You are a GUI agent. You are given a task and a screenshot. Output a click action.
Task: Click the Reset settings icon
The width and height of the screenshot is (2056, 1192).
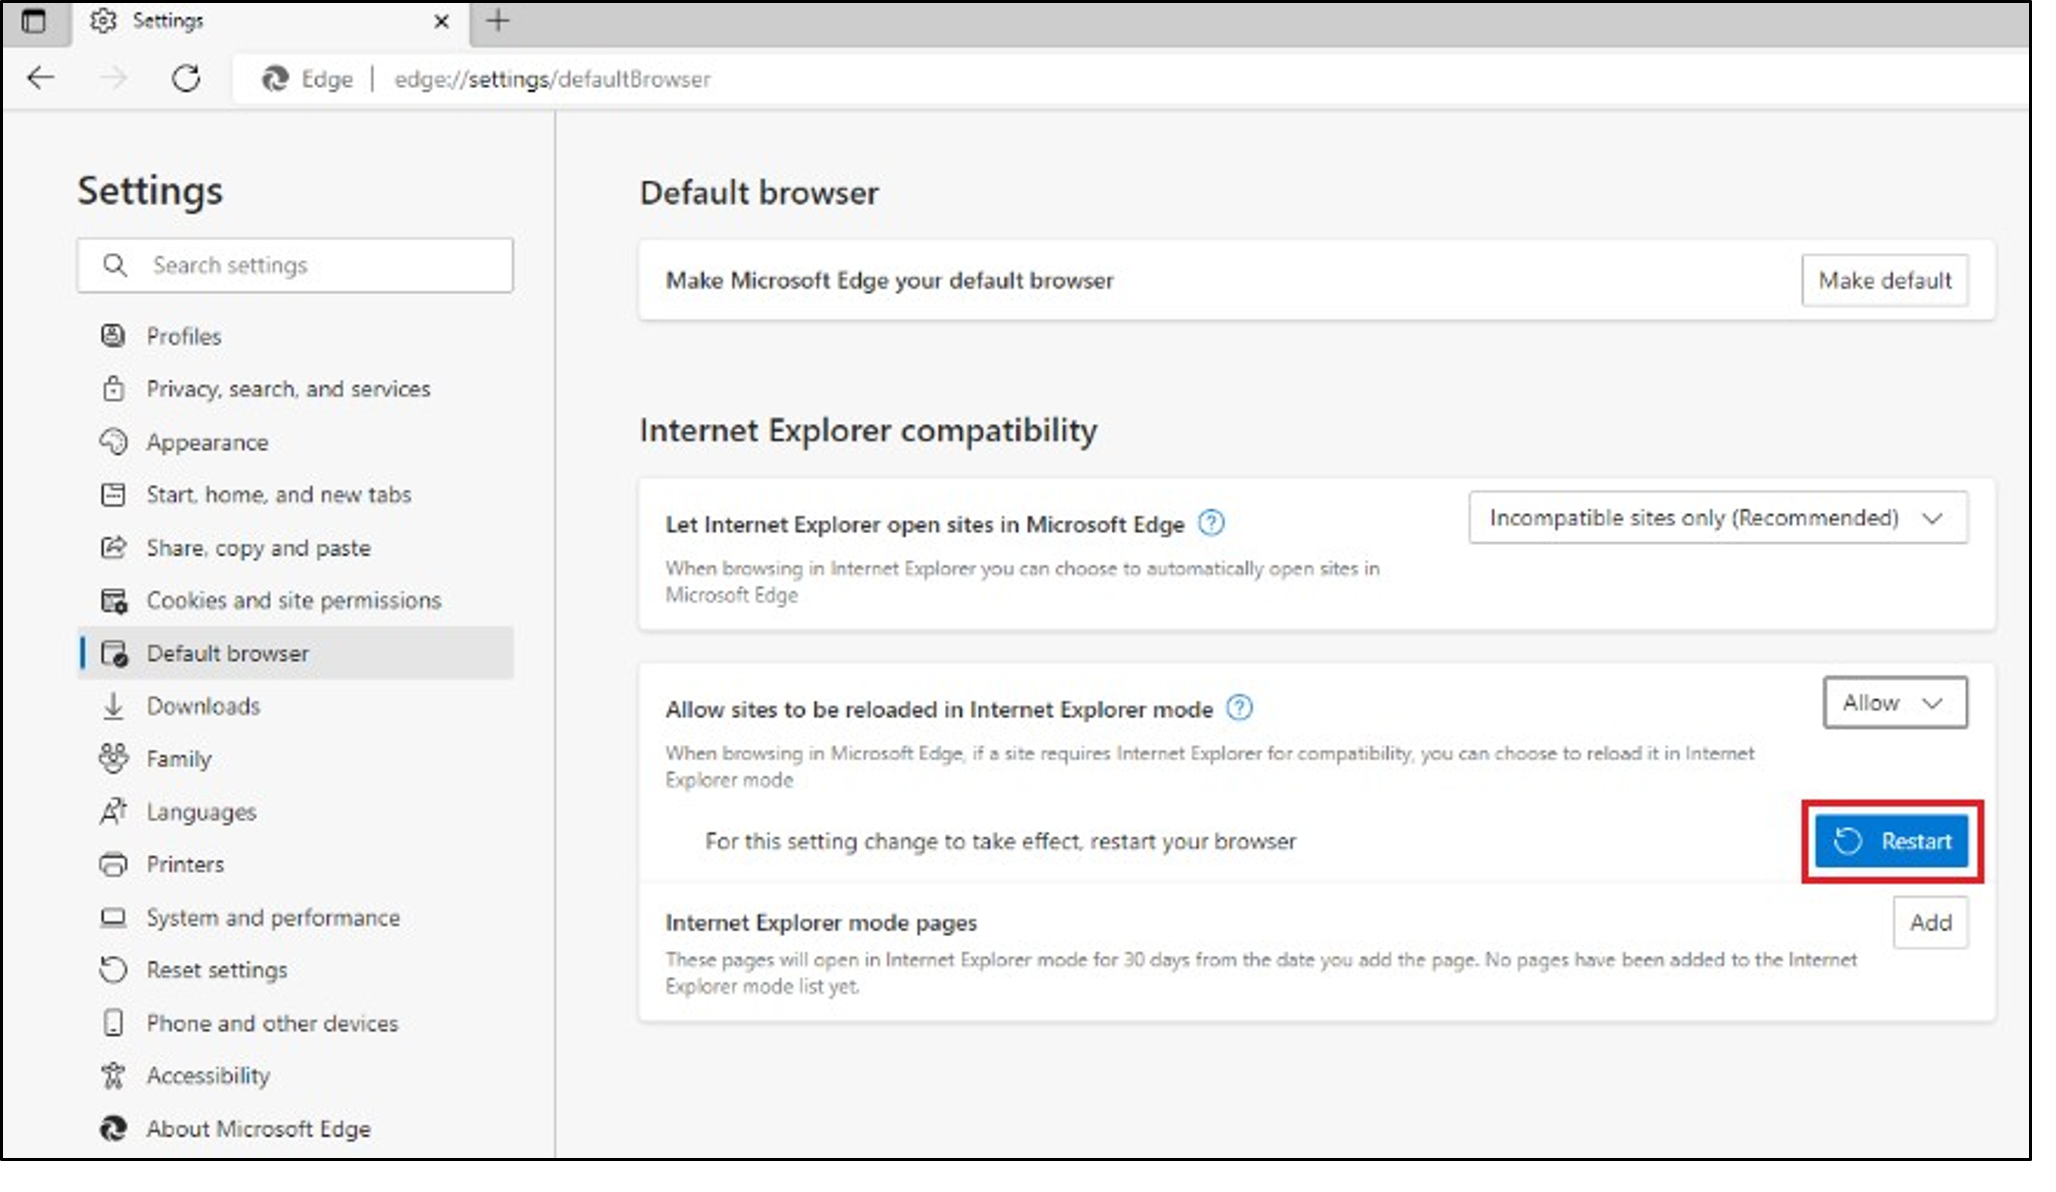coord(113,969)
